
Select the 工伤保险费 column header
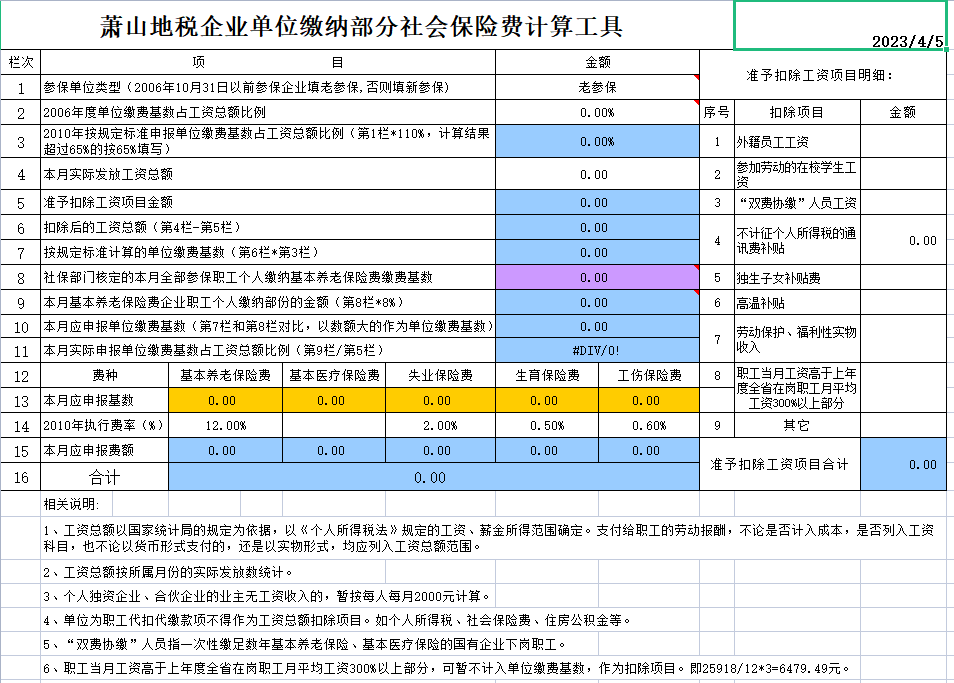[649, 375]
